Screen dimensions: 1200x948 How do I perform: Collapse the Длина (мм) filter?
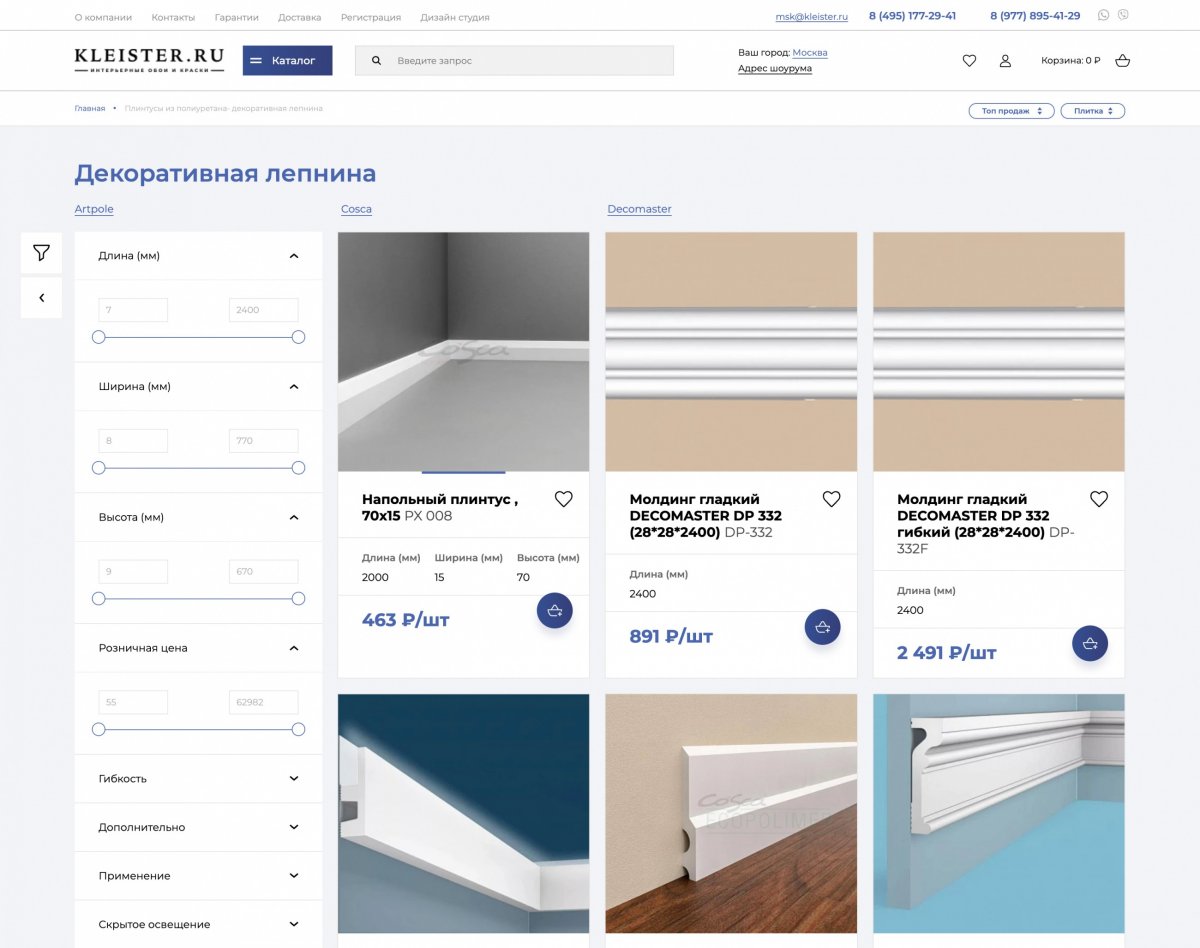294,256
